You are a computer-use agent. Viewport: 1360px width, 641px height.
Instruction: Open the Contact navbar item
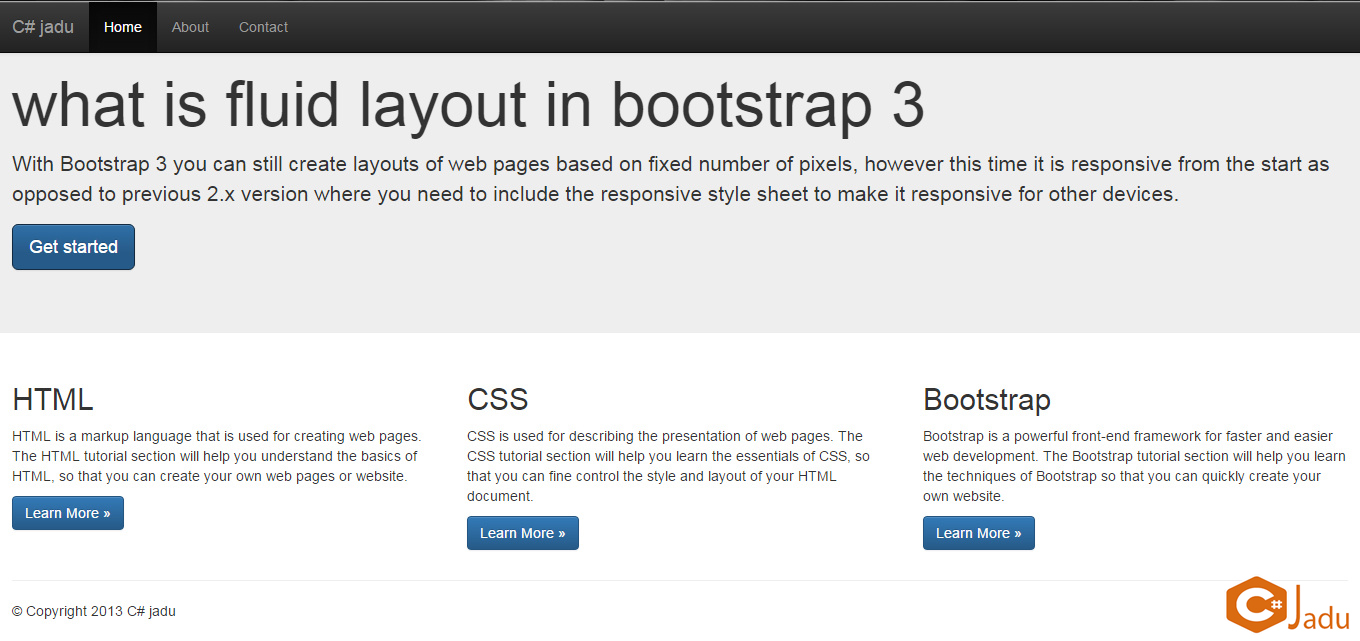click(x=263, y=27)
